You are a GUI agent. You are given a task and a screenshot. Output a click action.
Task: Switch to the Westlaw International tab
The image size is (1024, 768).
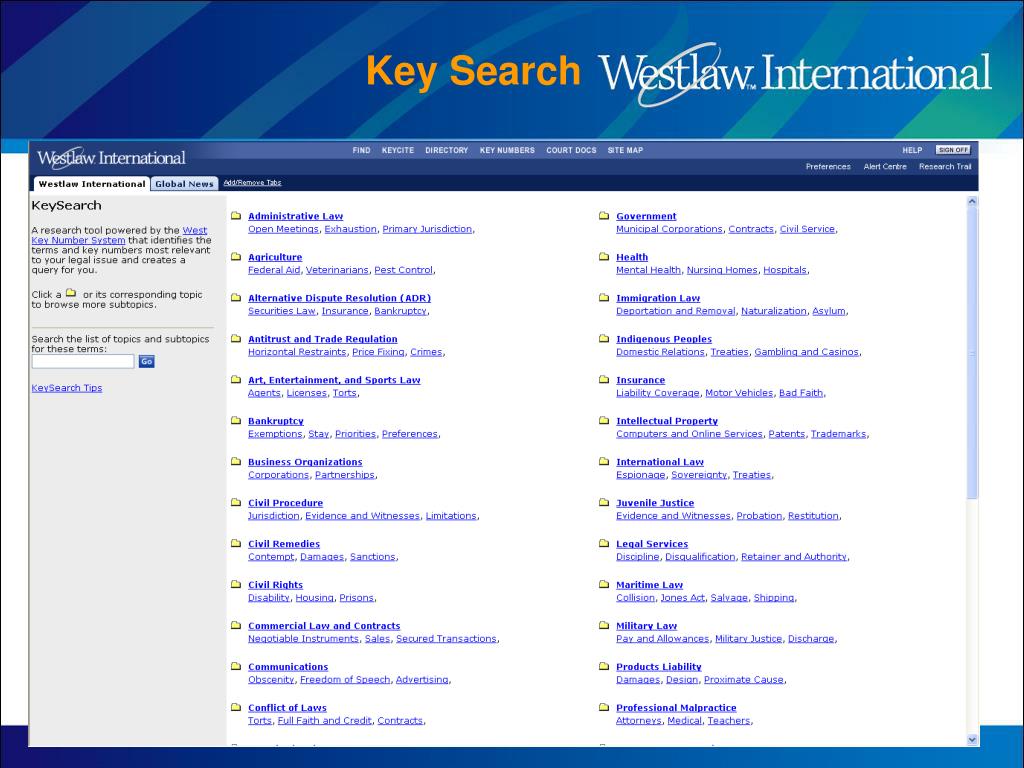coord(92,184)
